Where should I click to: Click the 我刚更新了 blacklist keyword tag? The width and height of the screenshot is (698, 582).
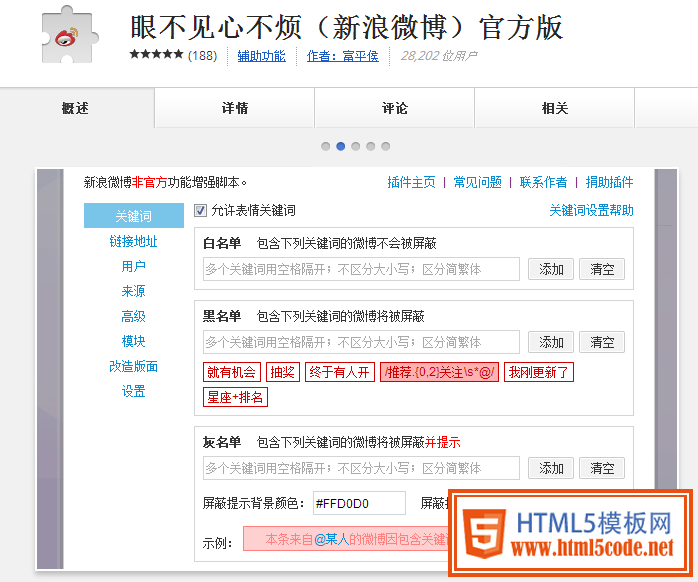(539, 372)
